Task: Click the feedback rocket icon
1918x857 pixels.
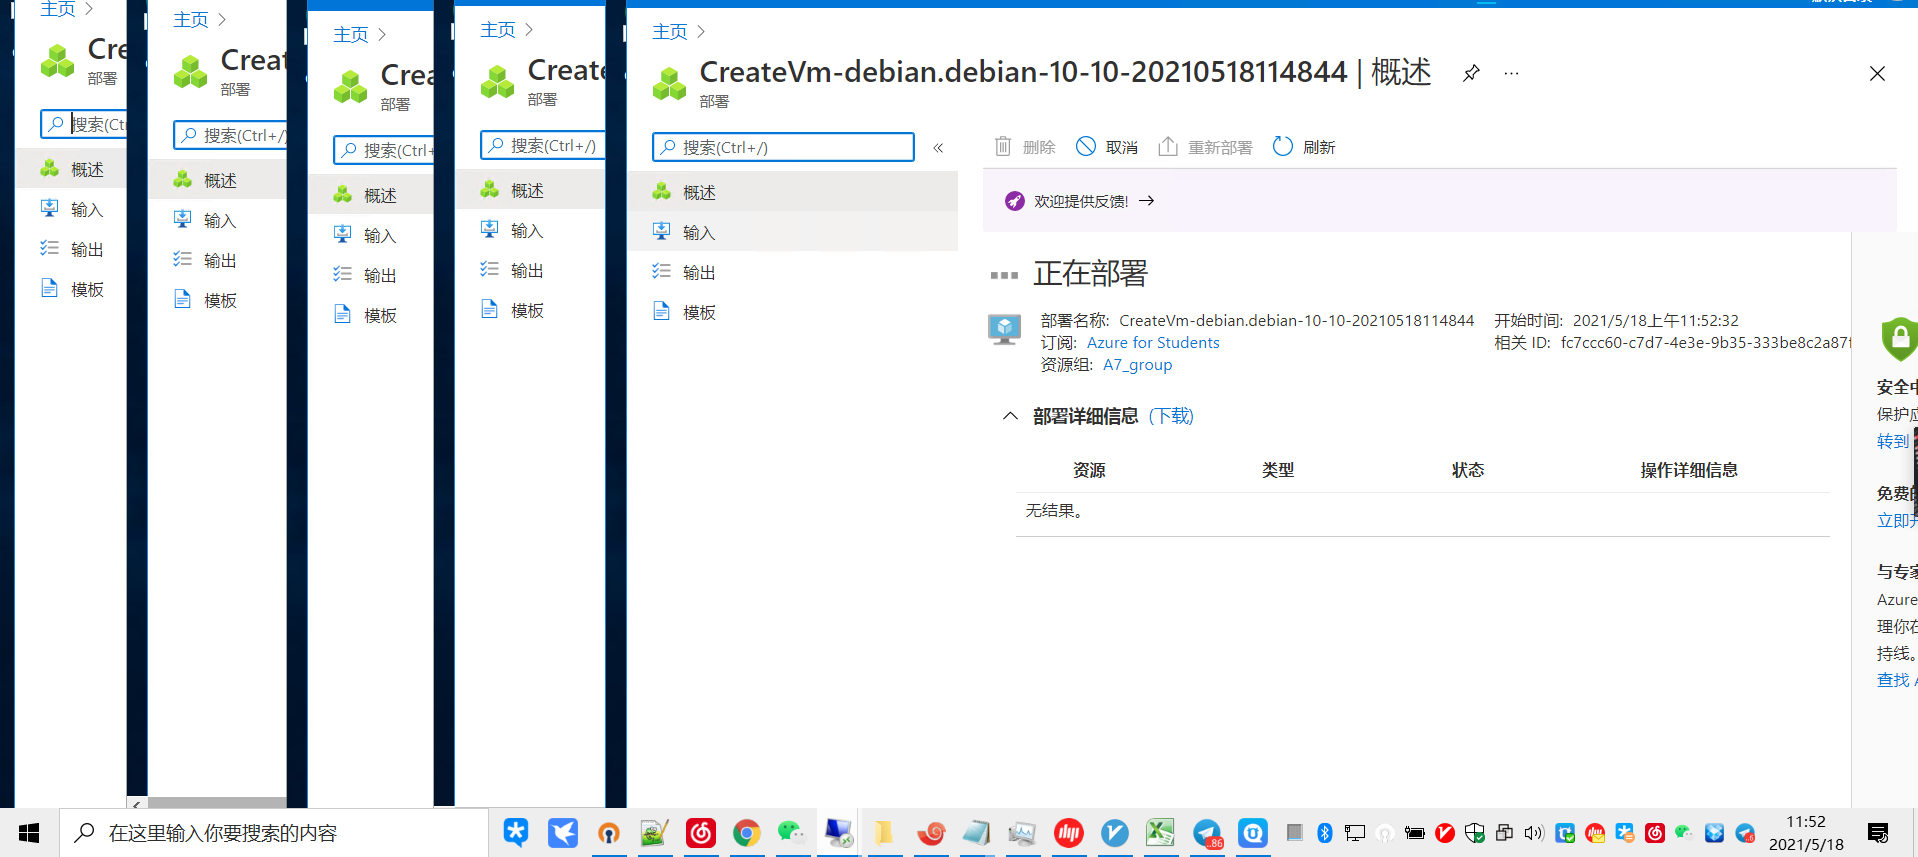Action: tap(1014, 201)
